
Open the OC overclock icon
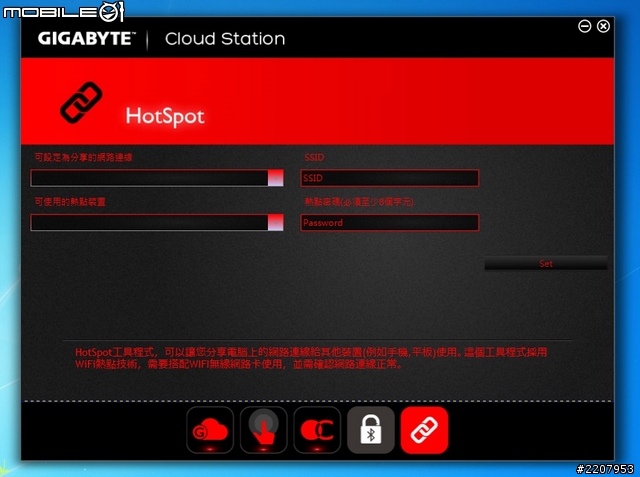[x=317, y=430]
